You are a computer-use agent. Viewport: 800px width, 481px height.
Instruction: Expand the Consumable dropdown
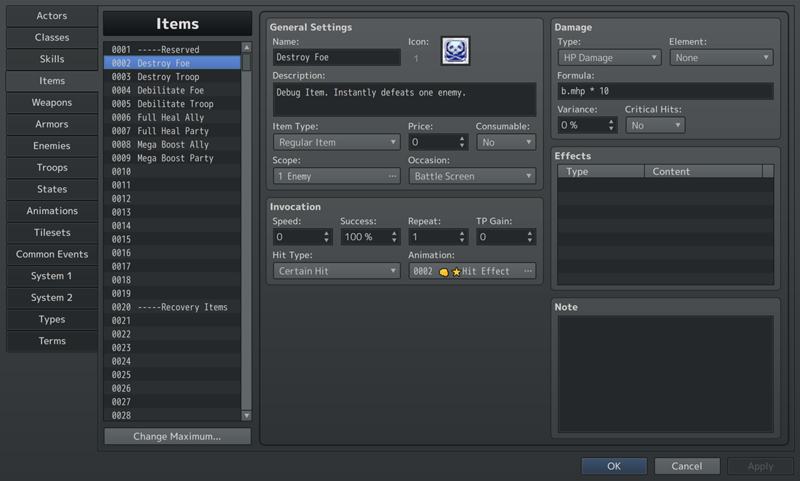505,143
